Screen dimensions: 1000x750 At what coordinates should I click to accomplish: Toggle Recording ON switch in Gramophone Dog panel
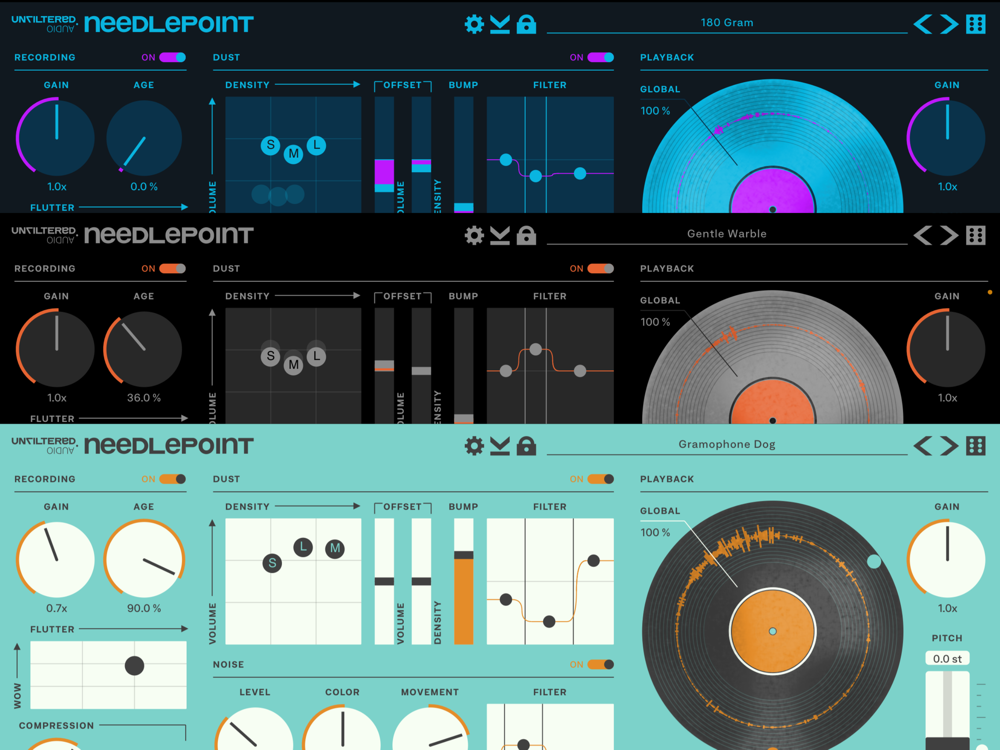[172, 479]
